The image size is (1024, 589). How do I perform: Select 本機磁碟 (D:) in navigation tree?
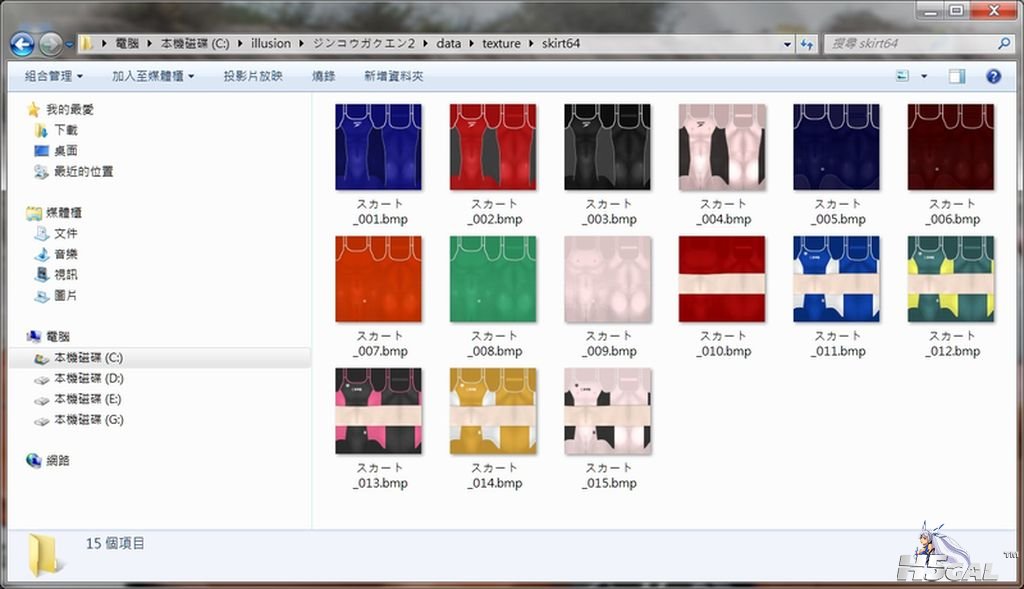click(88, 379)
